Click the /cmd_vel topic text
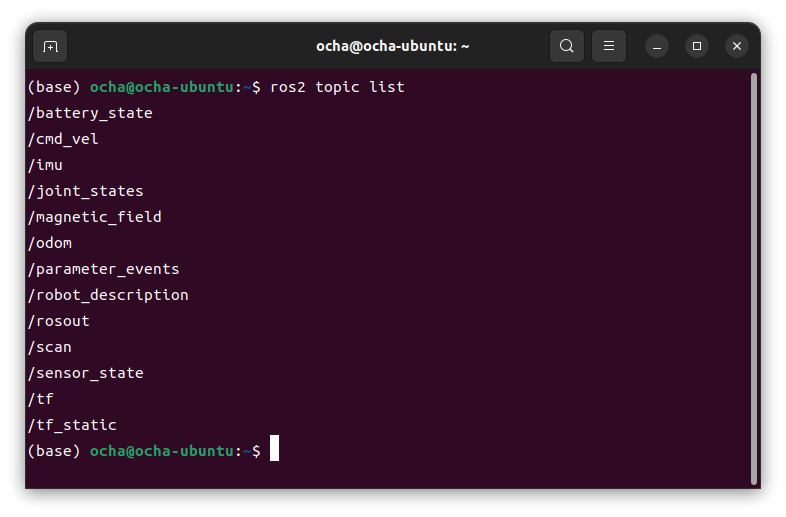786x517 pixels. [63, 139]
